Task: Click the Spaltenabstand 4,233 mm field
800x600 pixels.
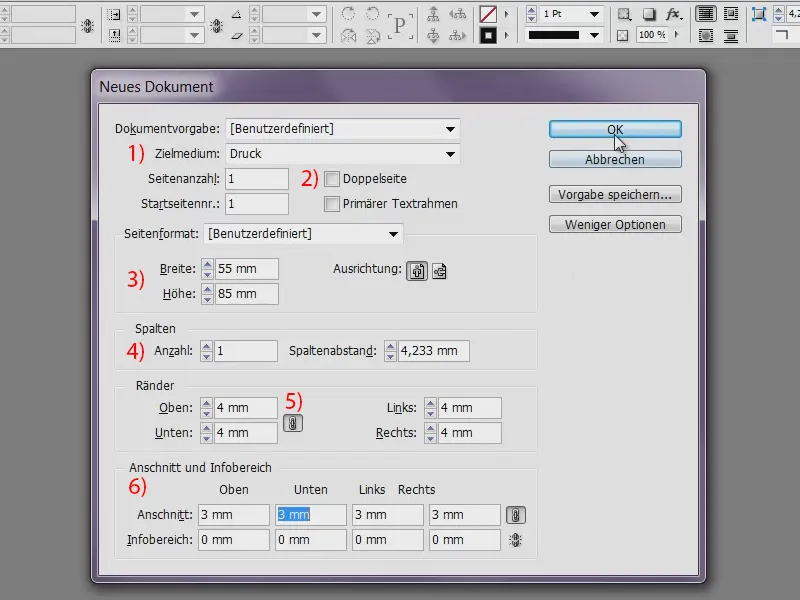Action: (433, 351)
